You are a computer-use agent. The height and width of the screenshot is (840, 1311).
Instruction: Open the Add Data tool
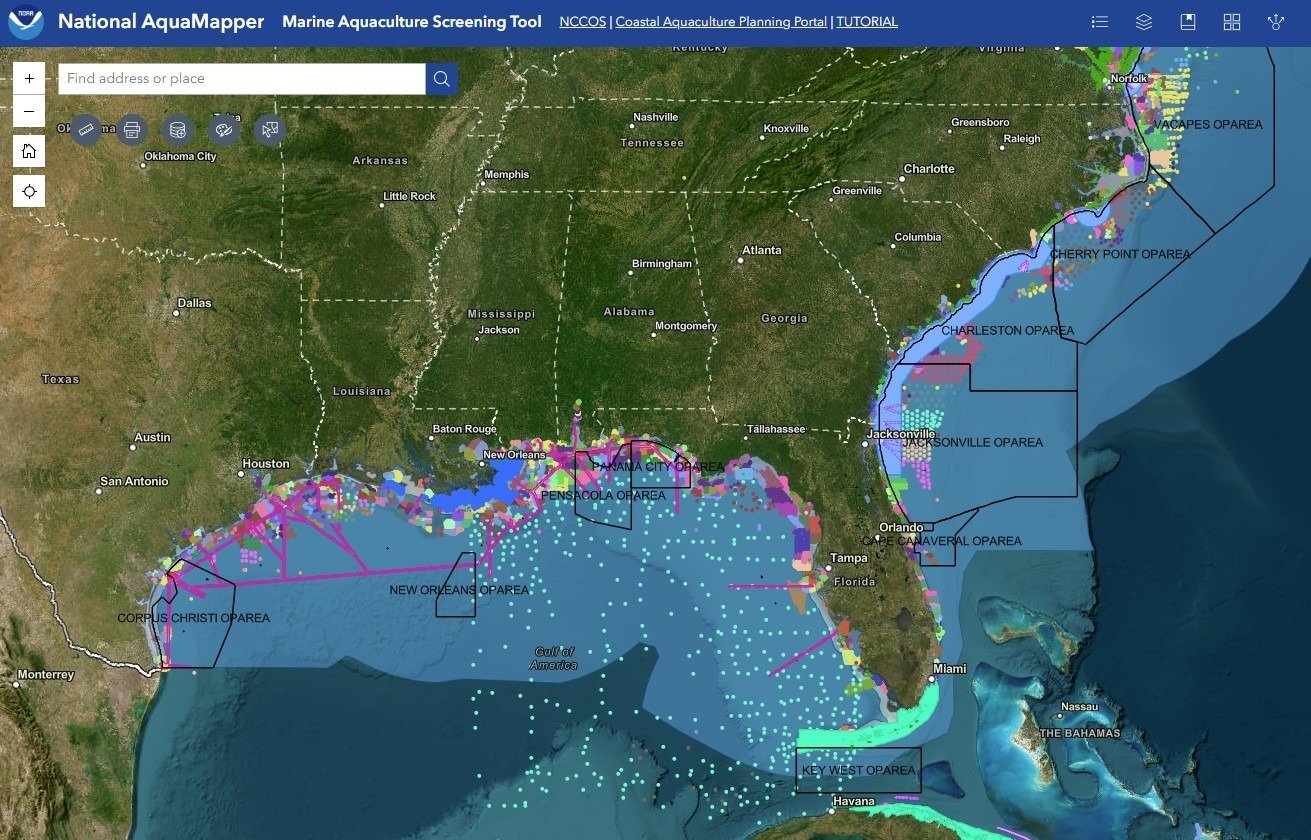(178, 129)
